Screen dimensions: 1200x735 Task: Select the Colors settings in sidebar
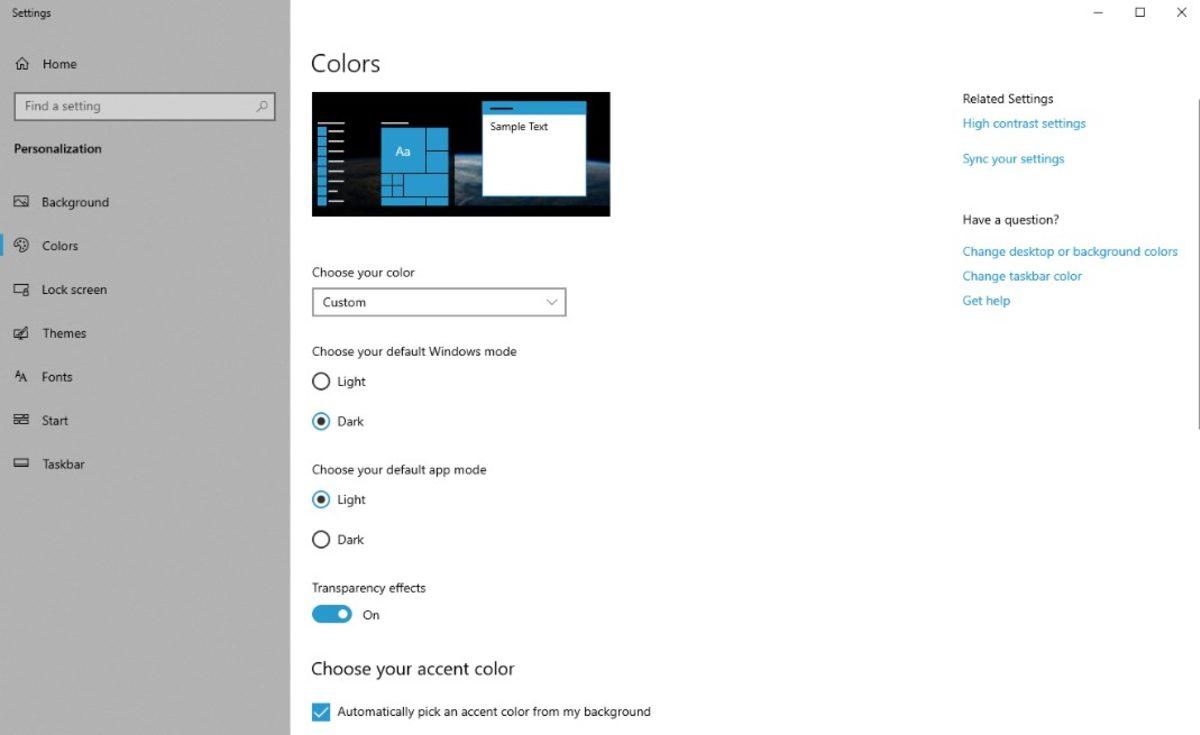click(x=60, y=245)
